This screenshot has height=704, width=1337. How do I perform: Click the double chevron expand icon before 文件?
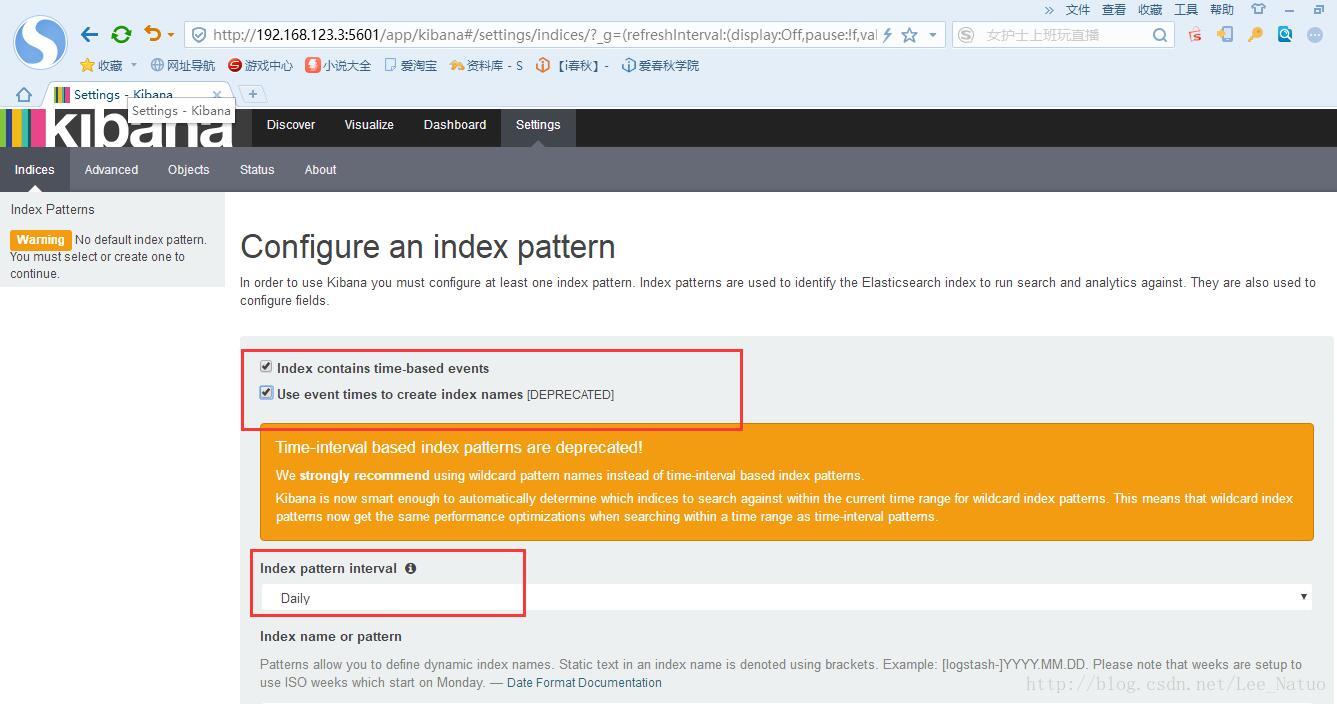[1049, 9]
